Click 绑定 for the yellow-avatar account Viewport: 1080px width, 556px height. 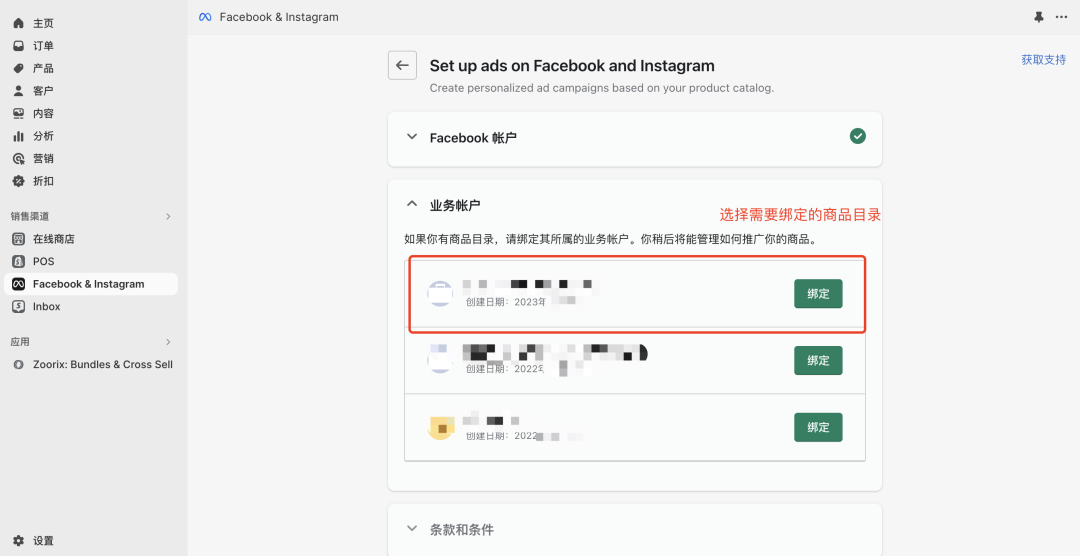[818, 427]
